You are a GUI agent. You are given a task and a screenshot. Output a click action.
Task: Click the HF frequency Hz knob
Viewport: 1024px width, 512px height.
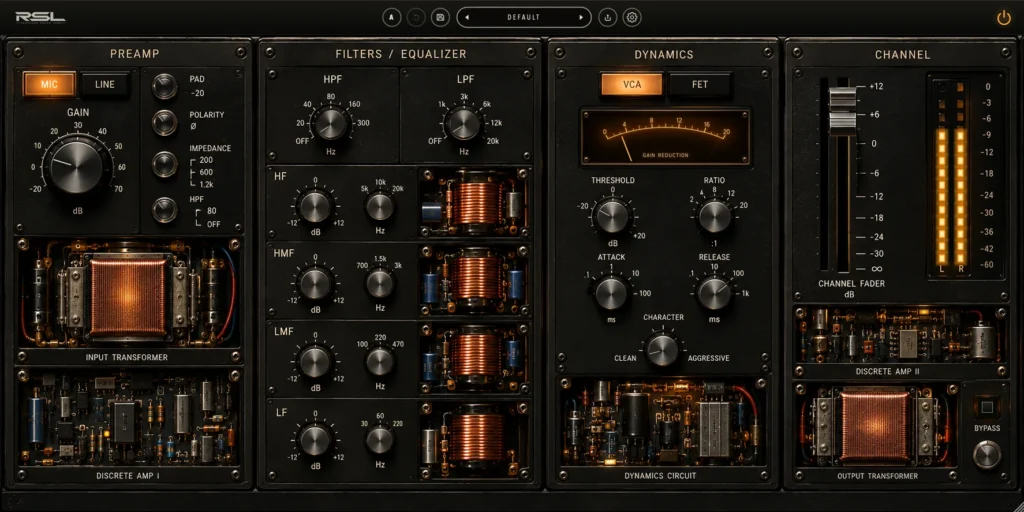[380, 207]
